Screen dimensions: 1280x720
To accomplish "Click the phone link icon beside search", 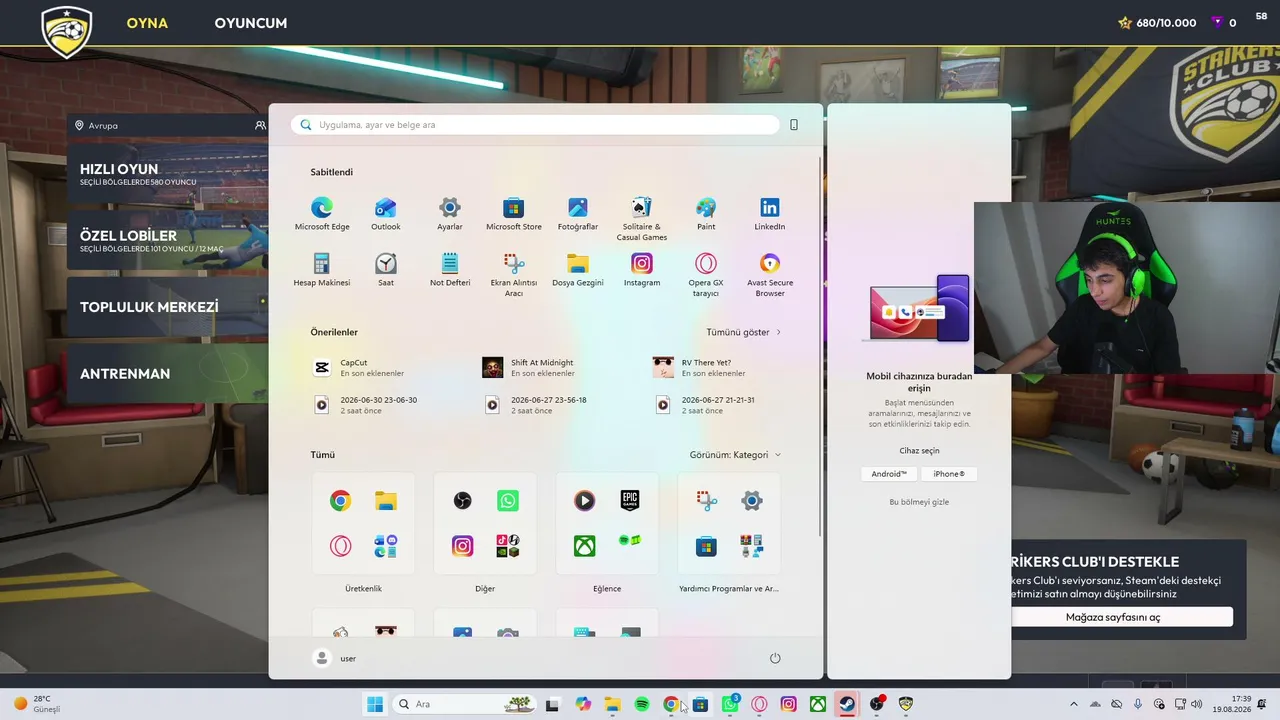I will [x=794, y=125].
